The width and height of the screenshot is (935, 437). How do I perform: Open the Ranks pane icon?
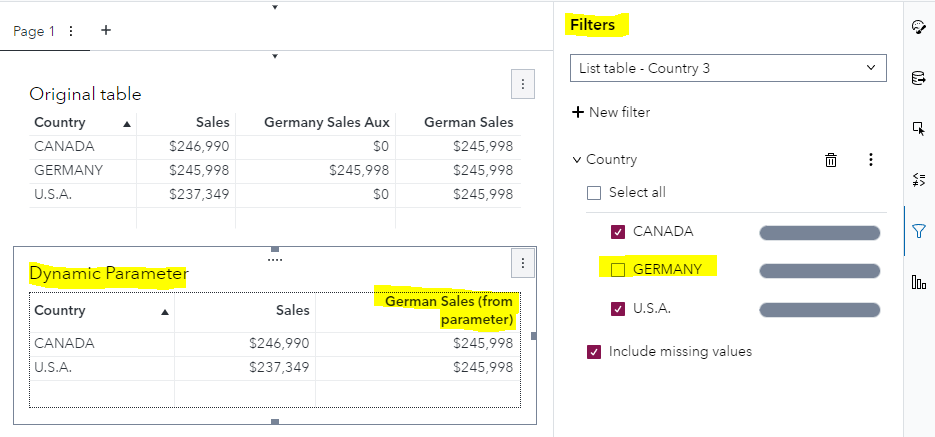[918, 283]
